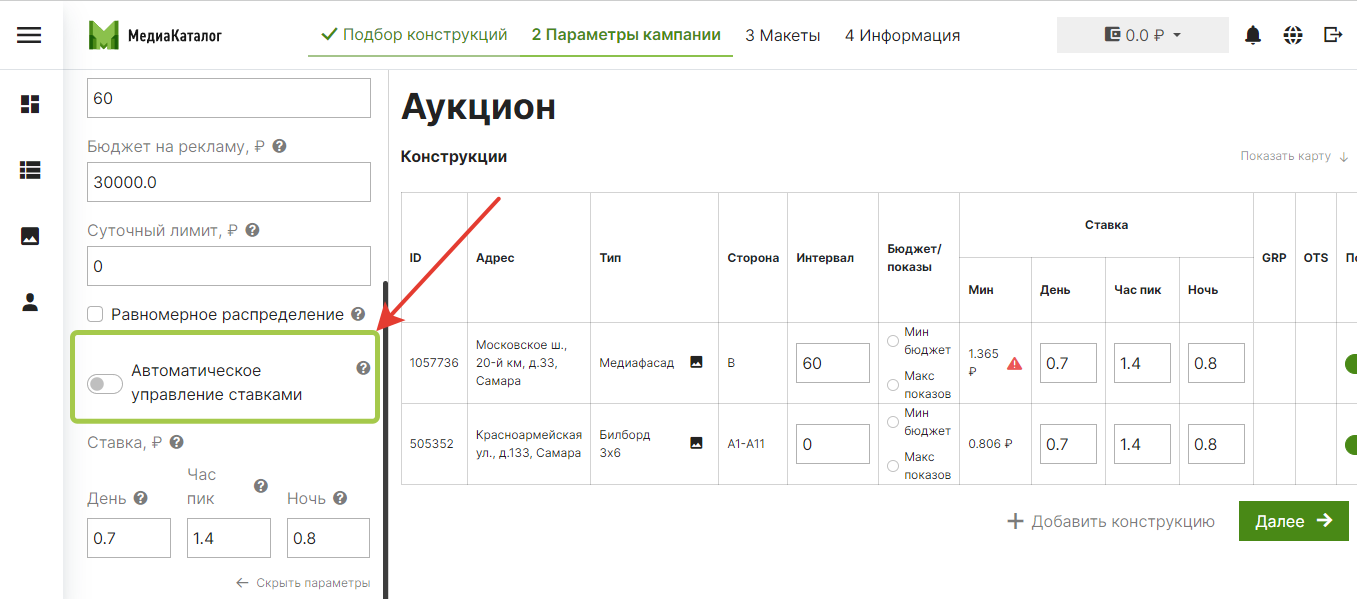Image resolution: width=1357 pixels, height=599 pixels.
Task: Open notifications via the bell icon
Action: coord(1254,34)
